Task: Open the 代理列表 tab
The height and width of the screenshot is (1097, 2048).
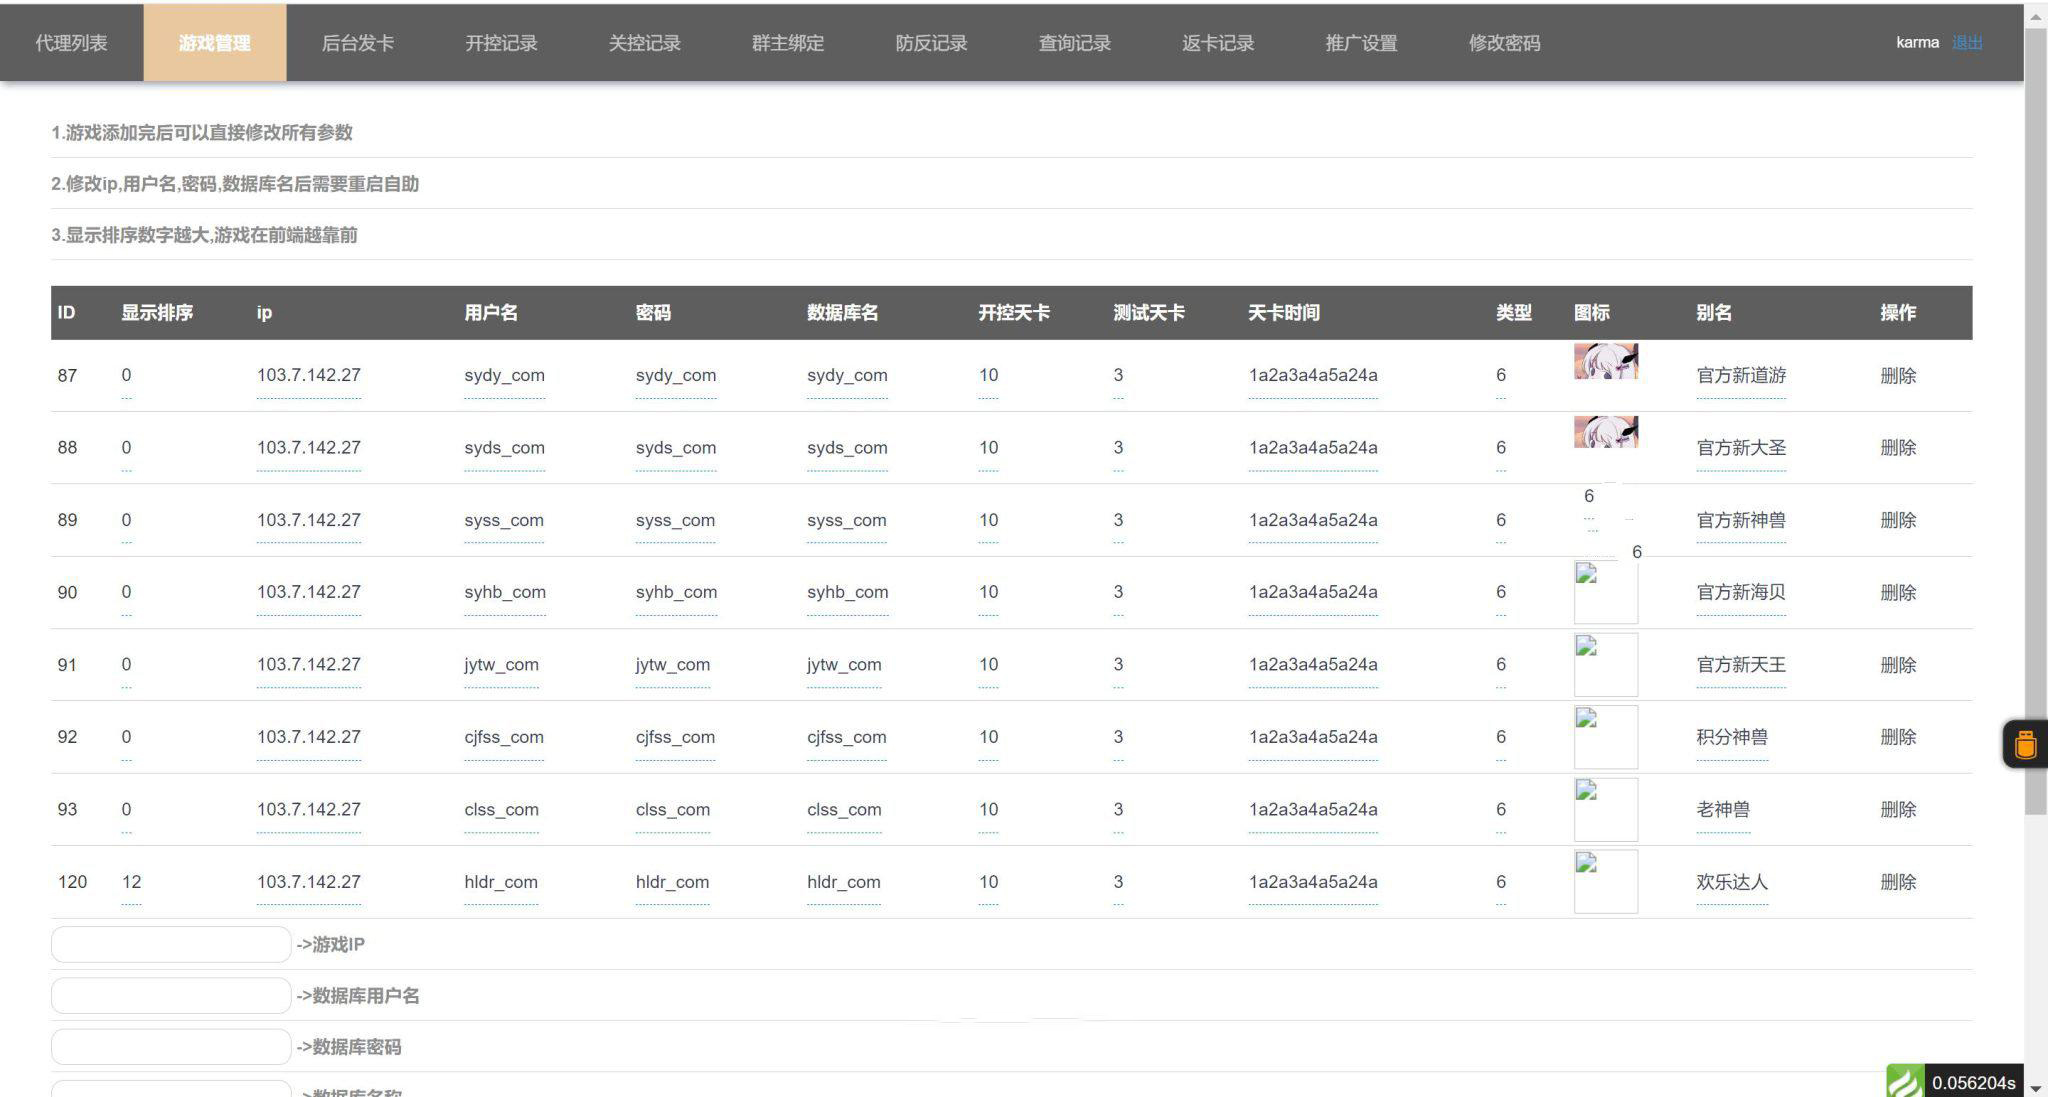Action: pos(71,43)
